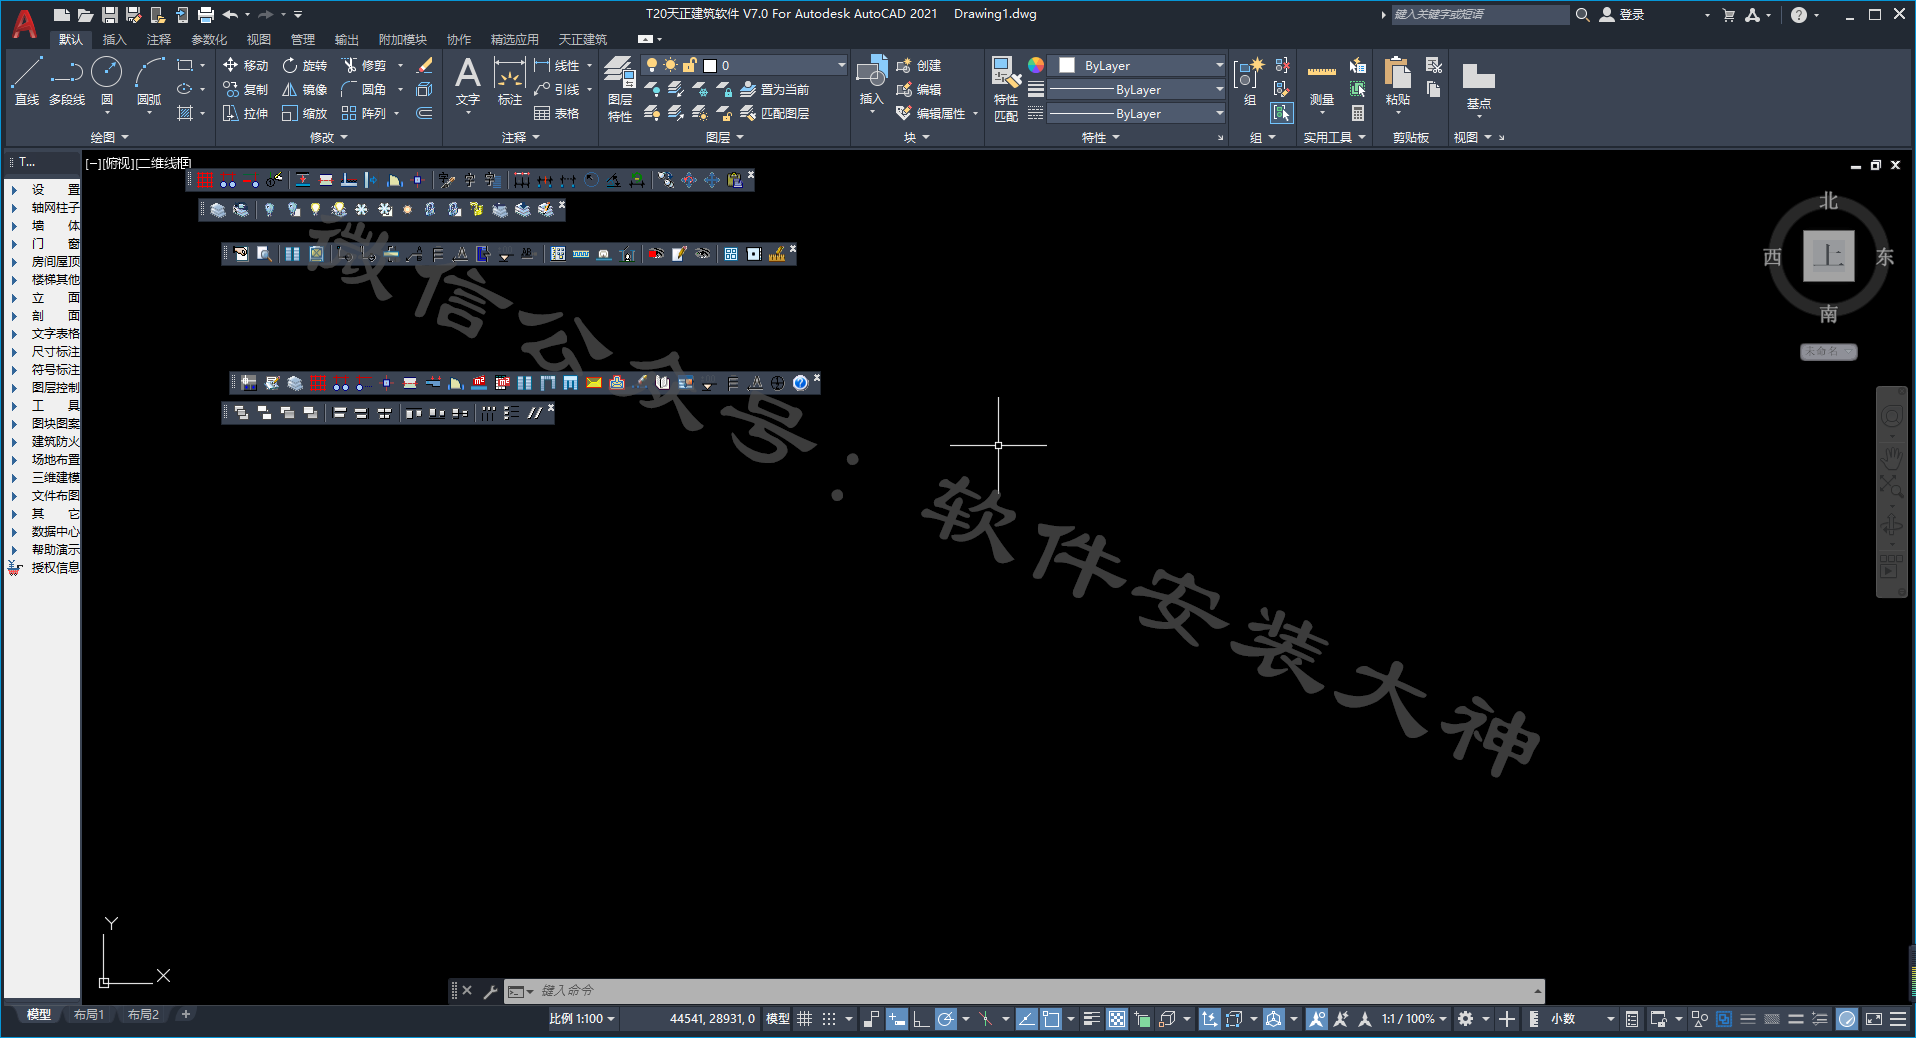Open the 注释 ribbon tab
The height and width of the screenshot is (1038, 1916).
pos(159,40)
